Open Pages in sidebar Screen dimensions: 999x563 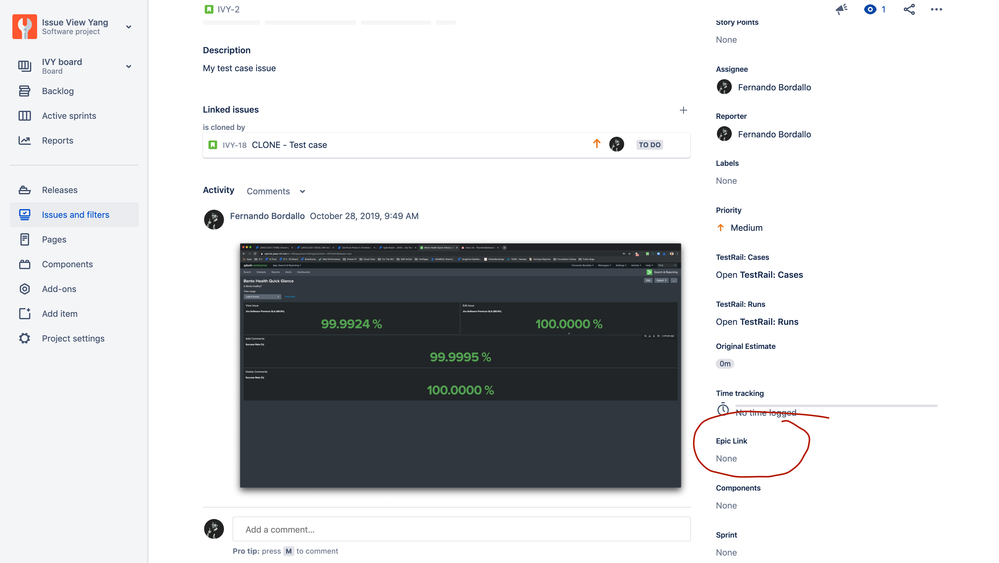point(54,239)
